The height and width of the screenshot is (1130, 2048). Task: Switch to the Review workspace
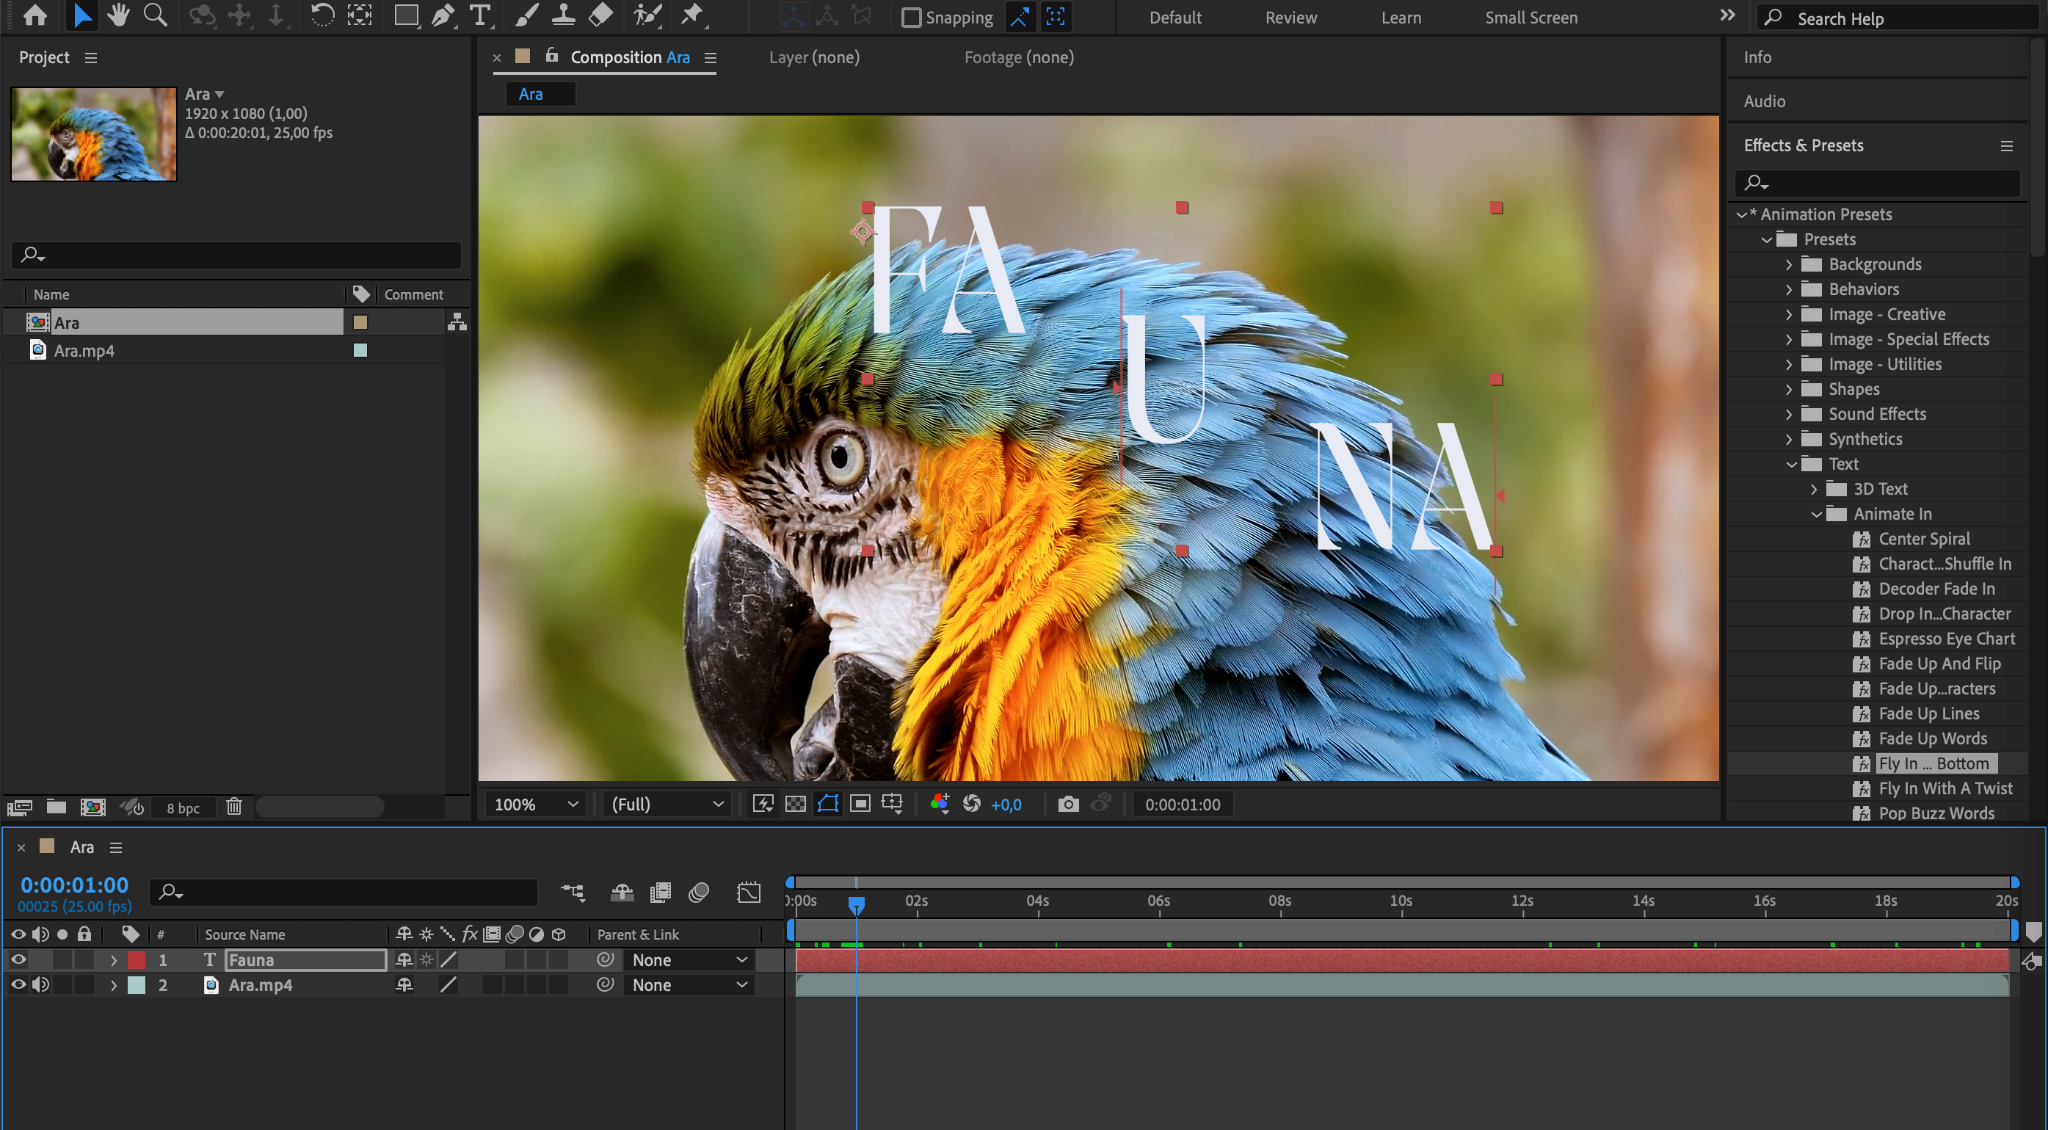1291,17
